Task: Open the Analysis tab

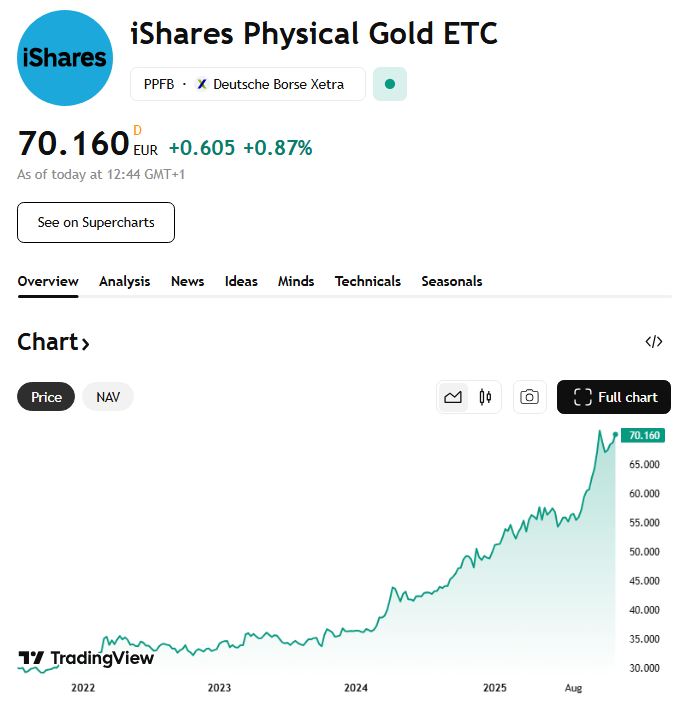Action: click(124, 281)
